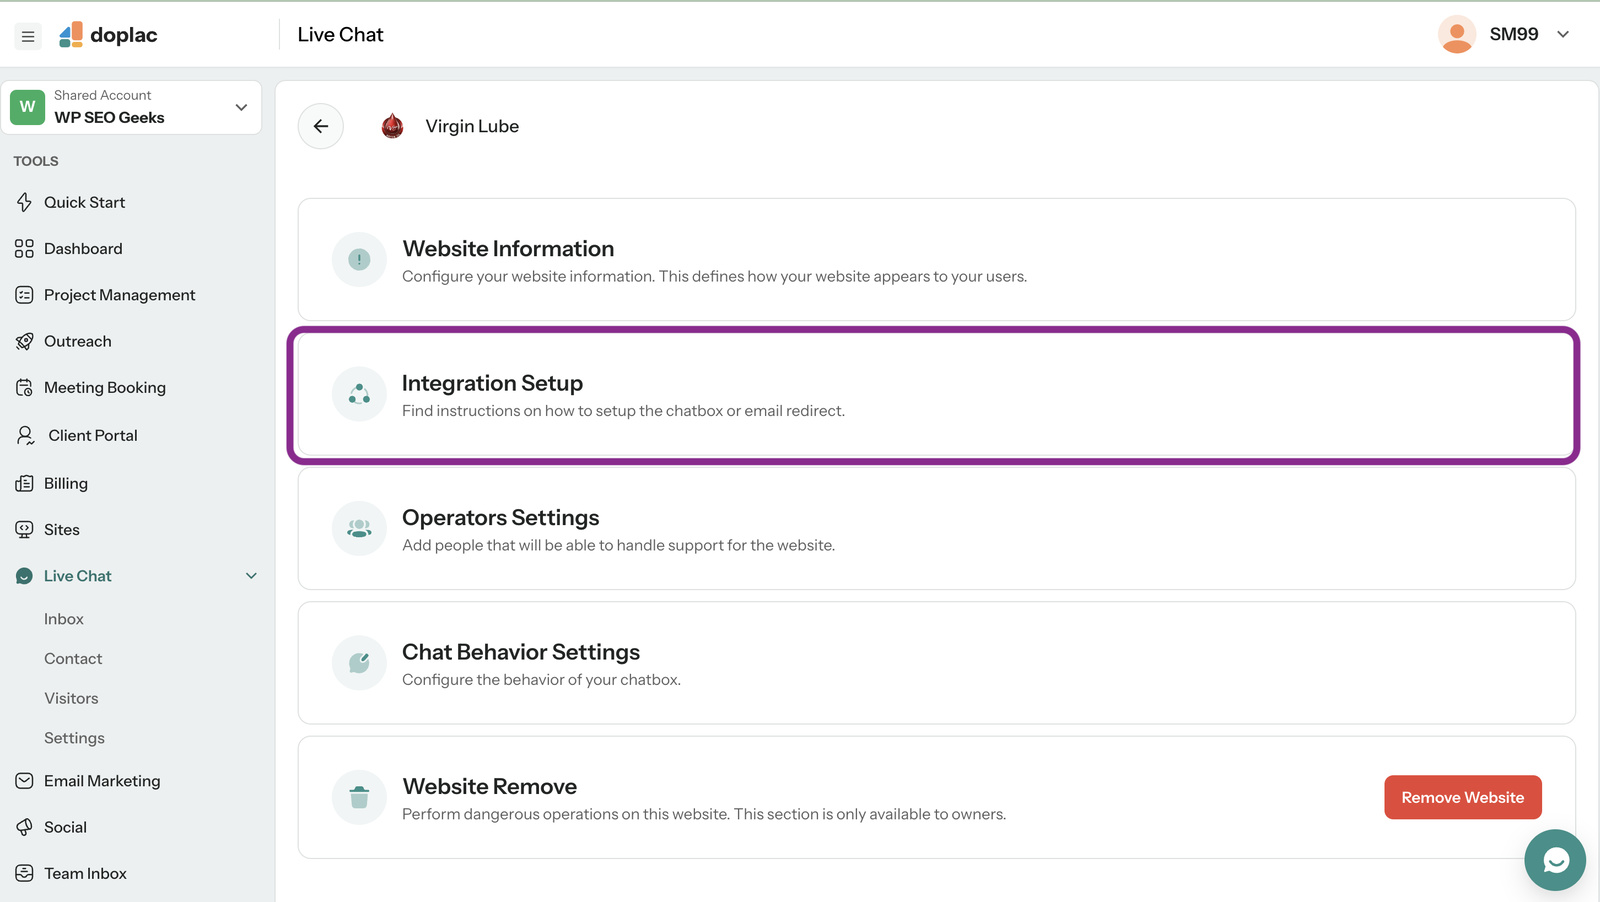
Task: Open Quick Start from sidebar
Action: 85,202
